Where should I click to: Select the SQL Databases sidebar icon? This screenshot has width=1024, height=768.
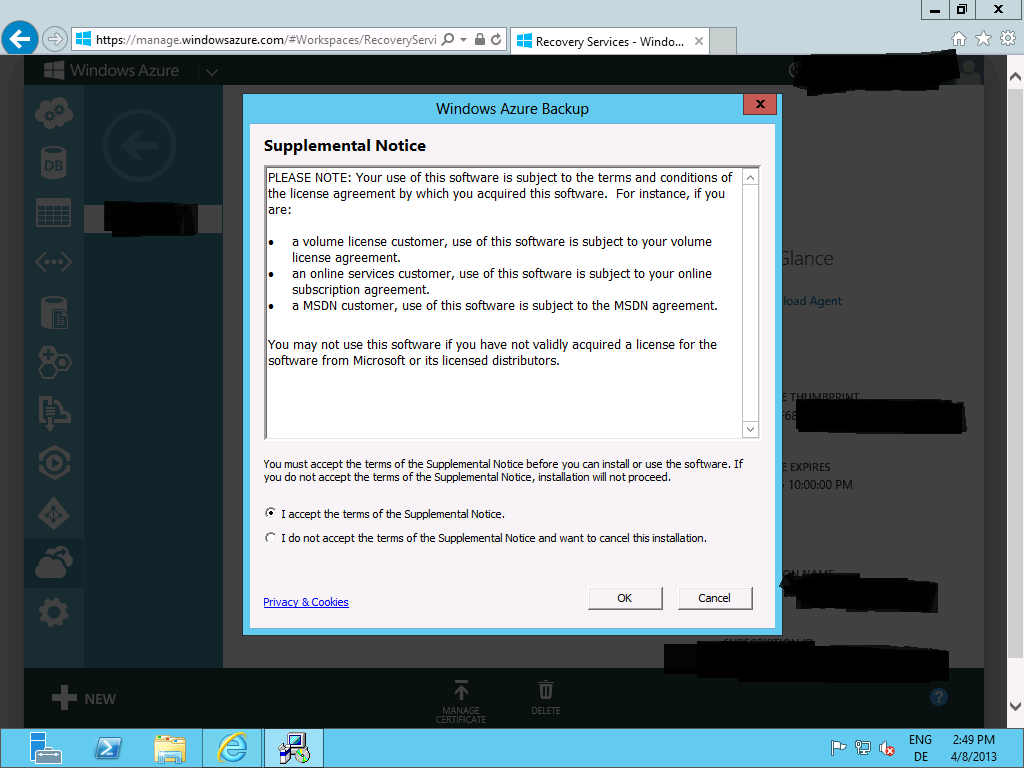pyautogui.click(x=53, y=160)
